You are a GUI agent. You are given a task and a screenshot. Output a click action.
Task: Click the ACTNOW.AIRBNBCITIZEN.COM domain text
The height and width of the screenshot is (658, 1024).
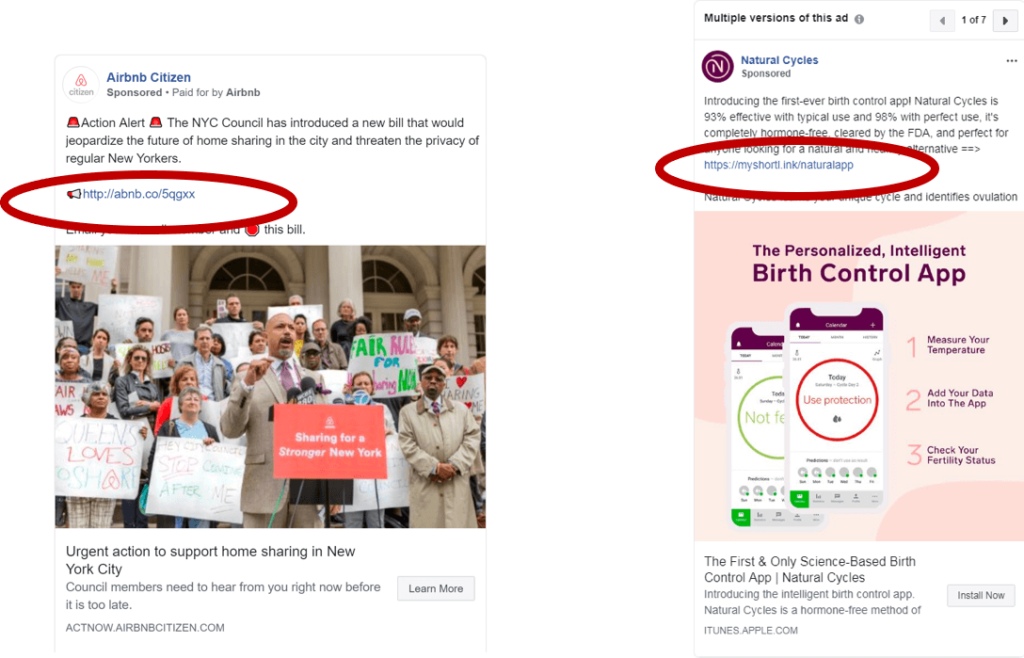tap(145, 627)
